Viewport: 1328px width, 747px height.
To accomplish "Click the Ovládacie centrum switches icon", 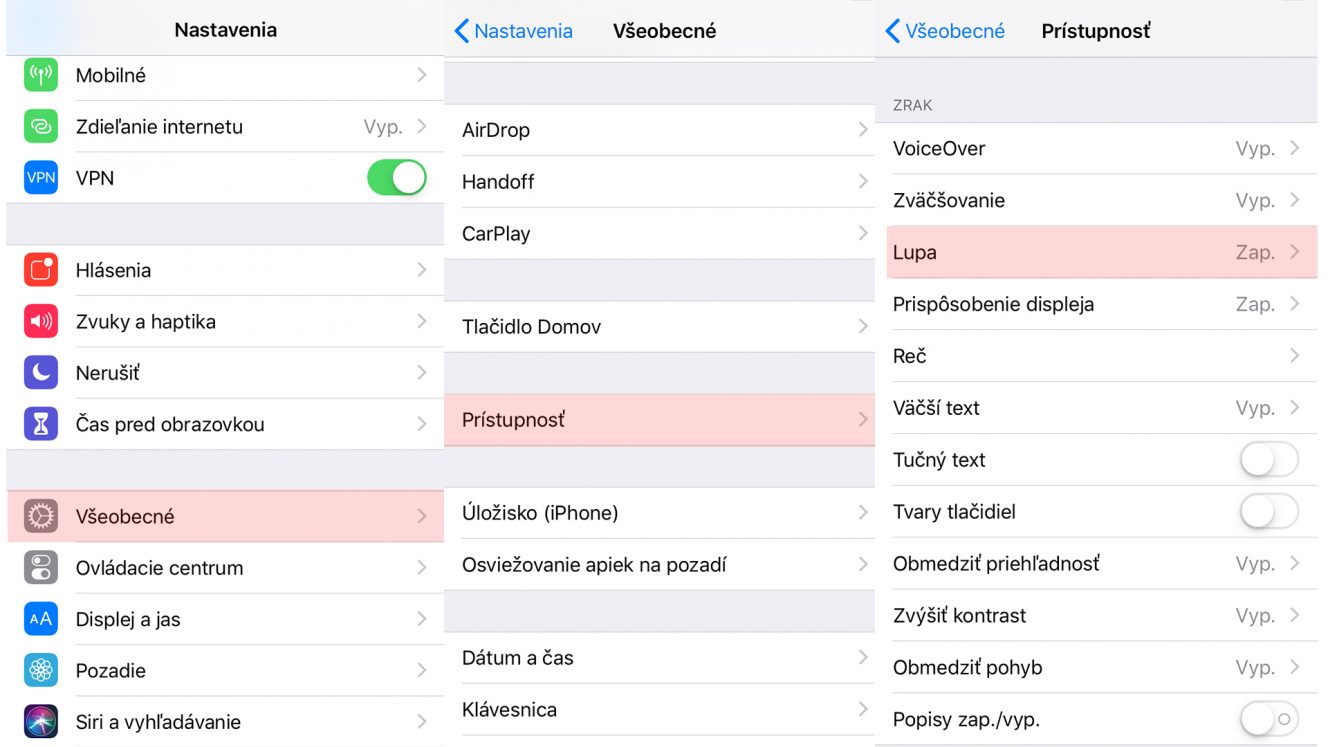I will pos(41,568).
